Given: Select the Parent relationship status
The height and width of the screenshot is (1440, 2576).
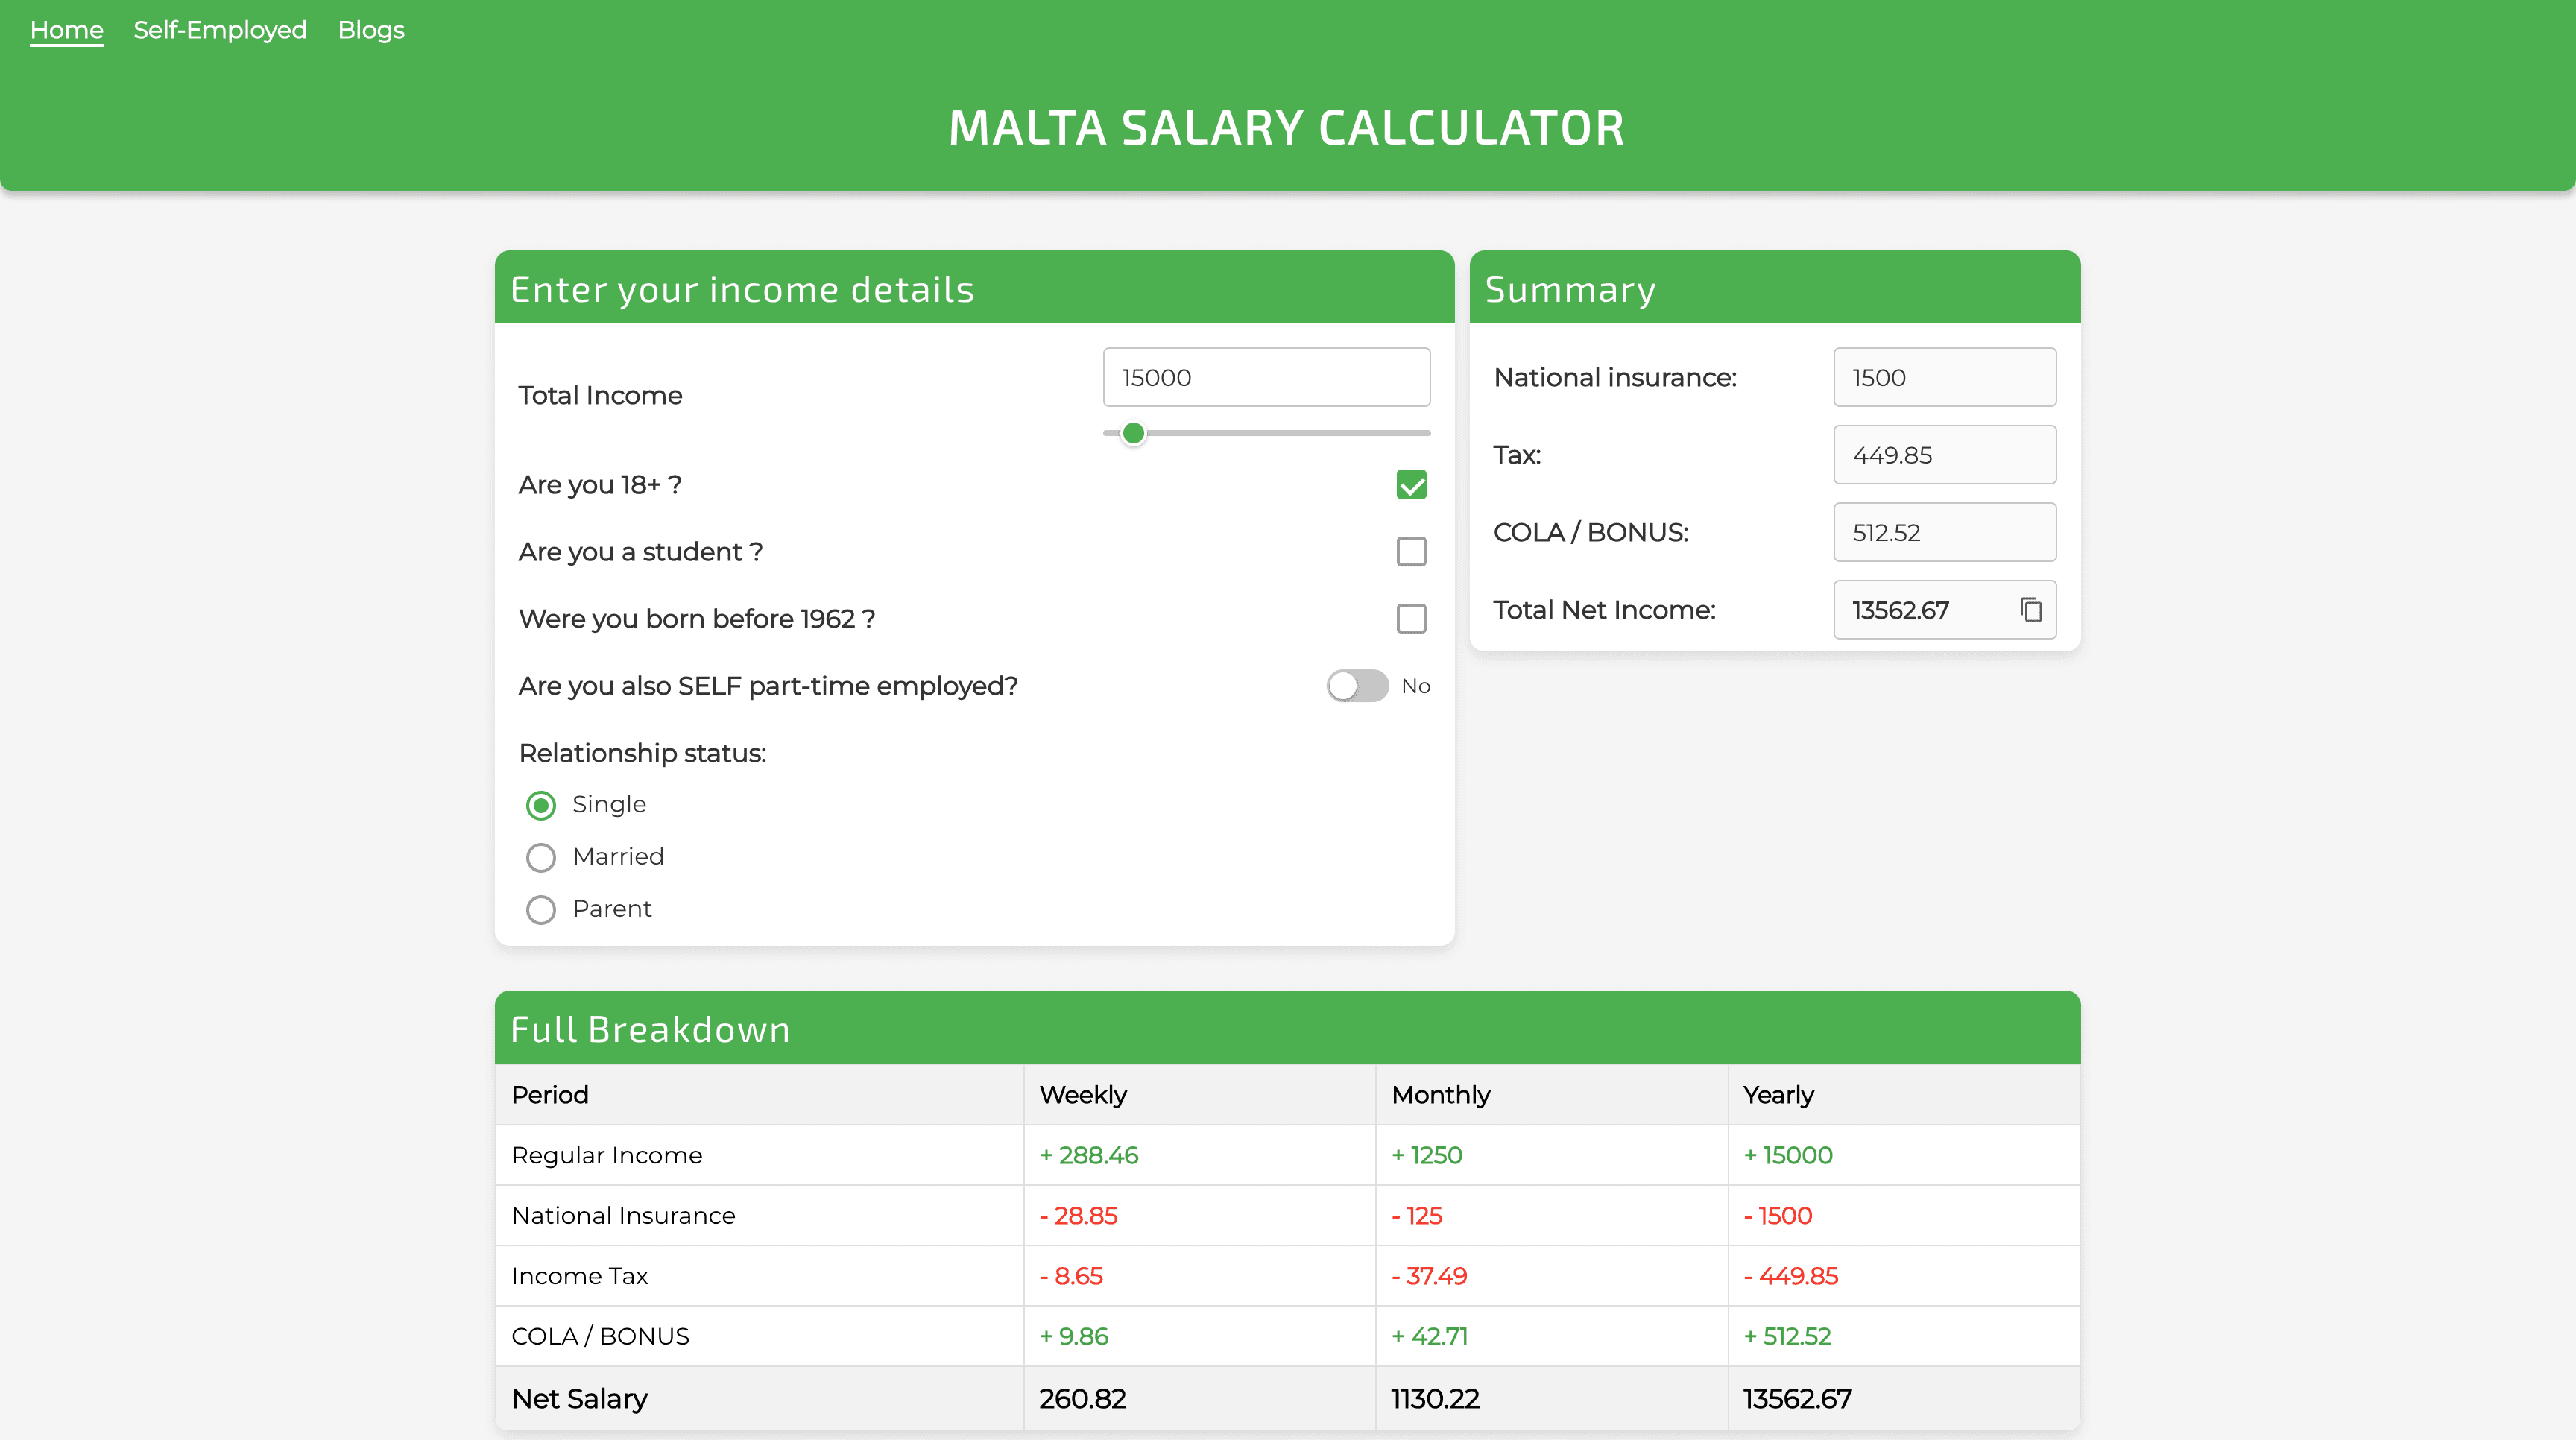Looking at the screenshot, I should [x=541, y=909].
